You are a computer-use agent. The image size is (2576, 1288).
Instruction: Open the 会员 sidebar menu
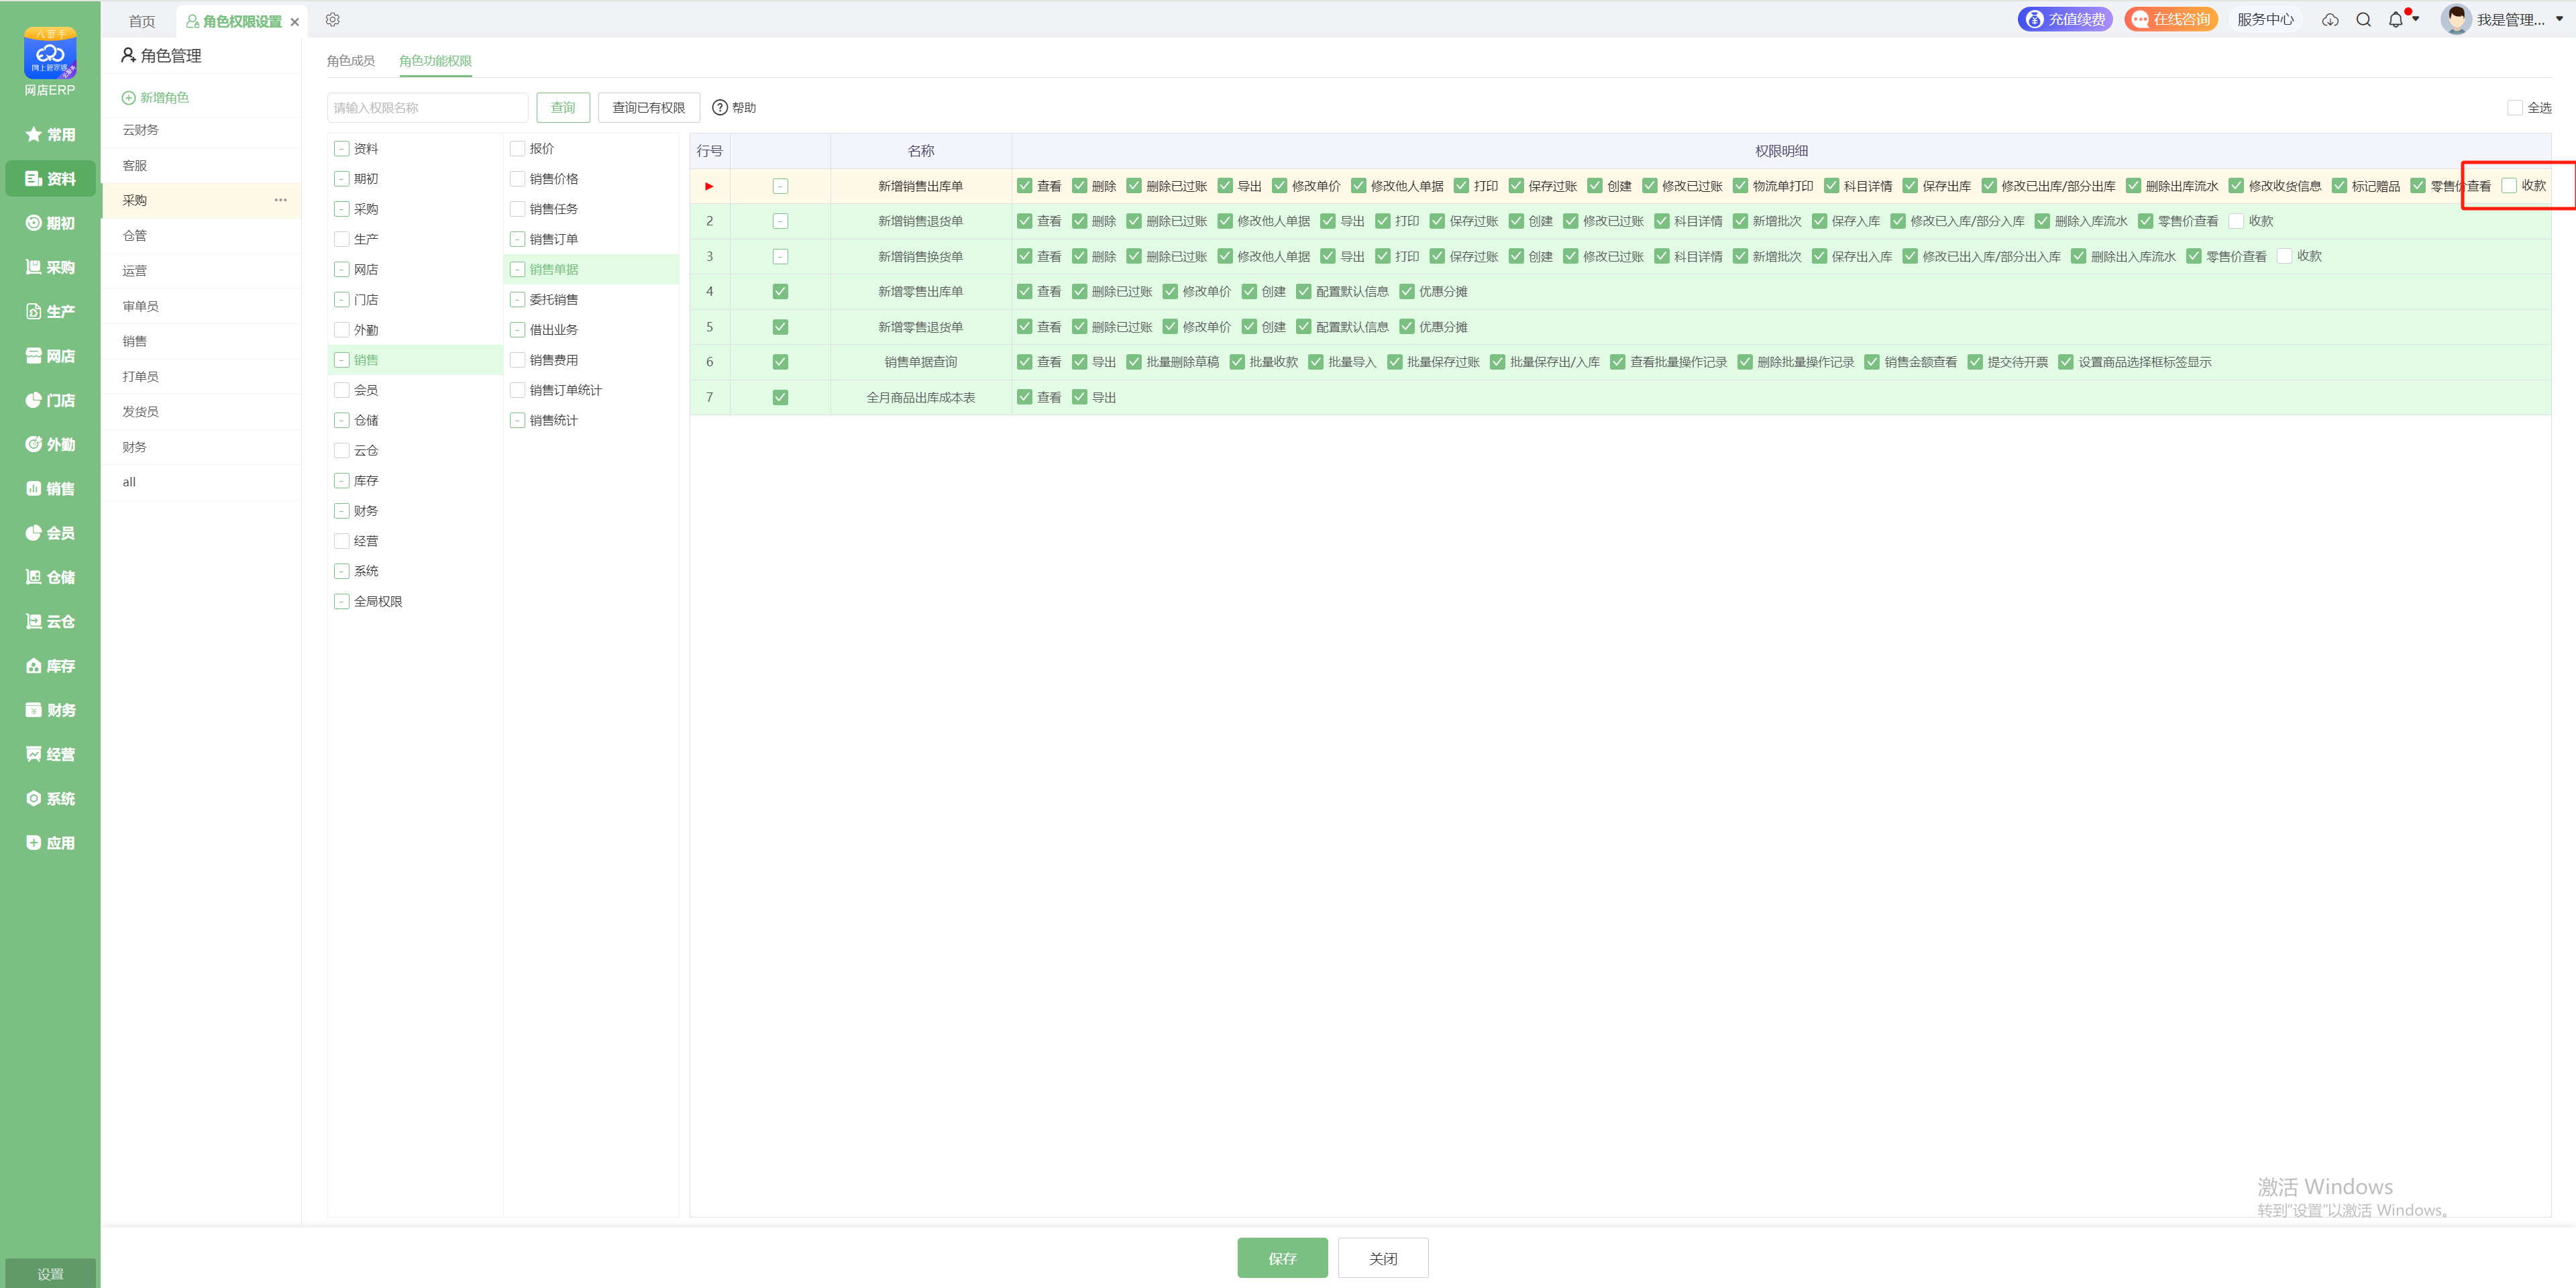click(x=50, y=533)
